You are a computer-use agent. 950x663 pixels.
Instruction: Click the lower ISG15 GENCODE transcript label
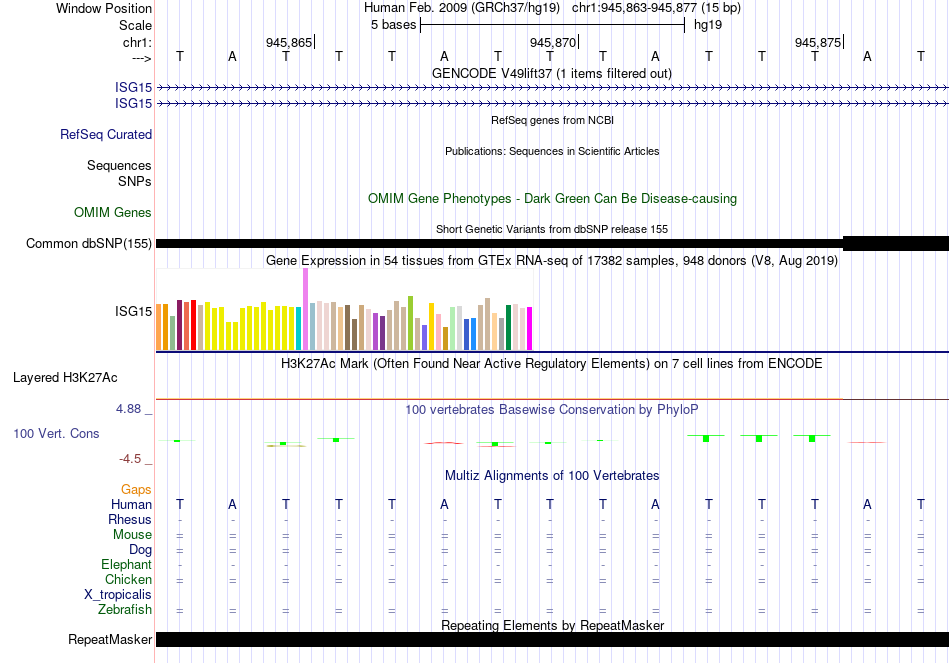pos(133,104)
